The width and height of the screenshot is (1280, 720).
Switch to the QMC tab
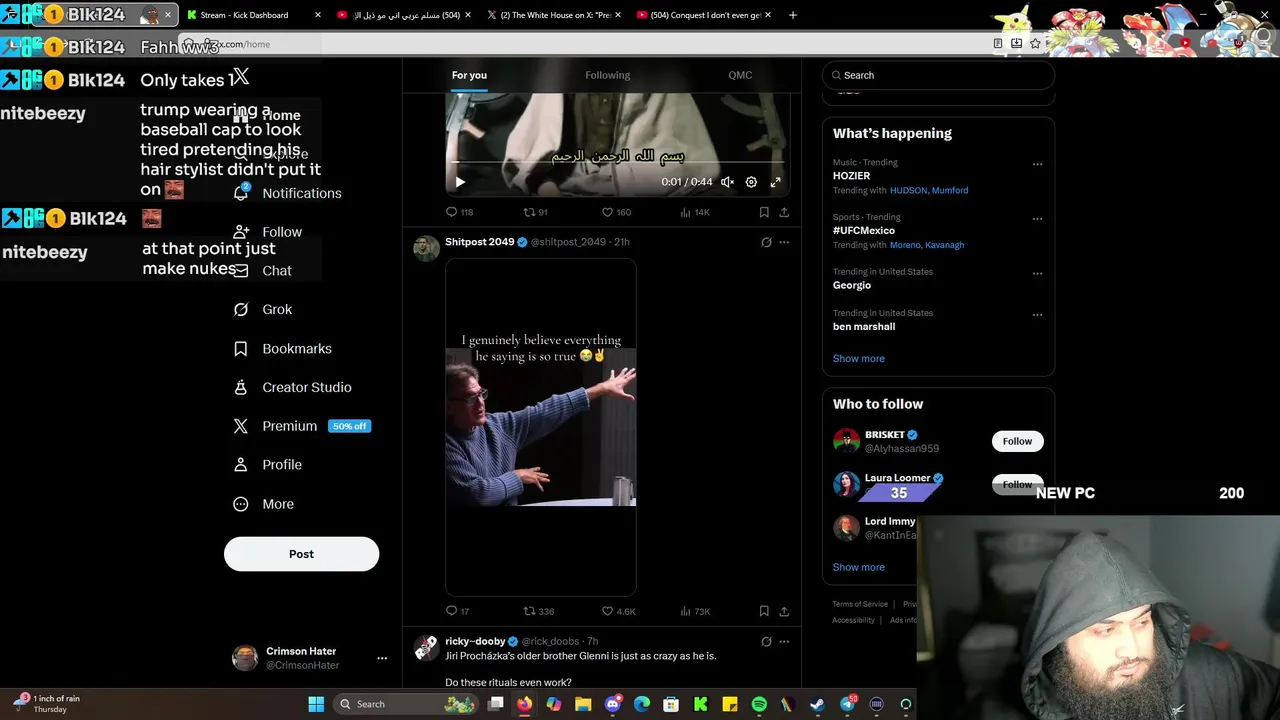pyautogui.click(x=740, y=75)
